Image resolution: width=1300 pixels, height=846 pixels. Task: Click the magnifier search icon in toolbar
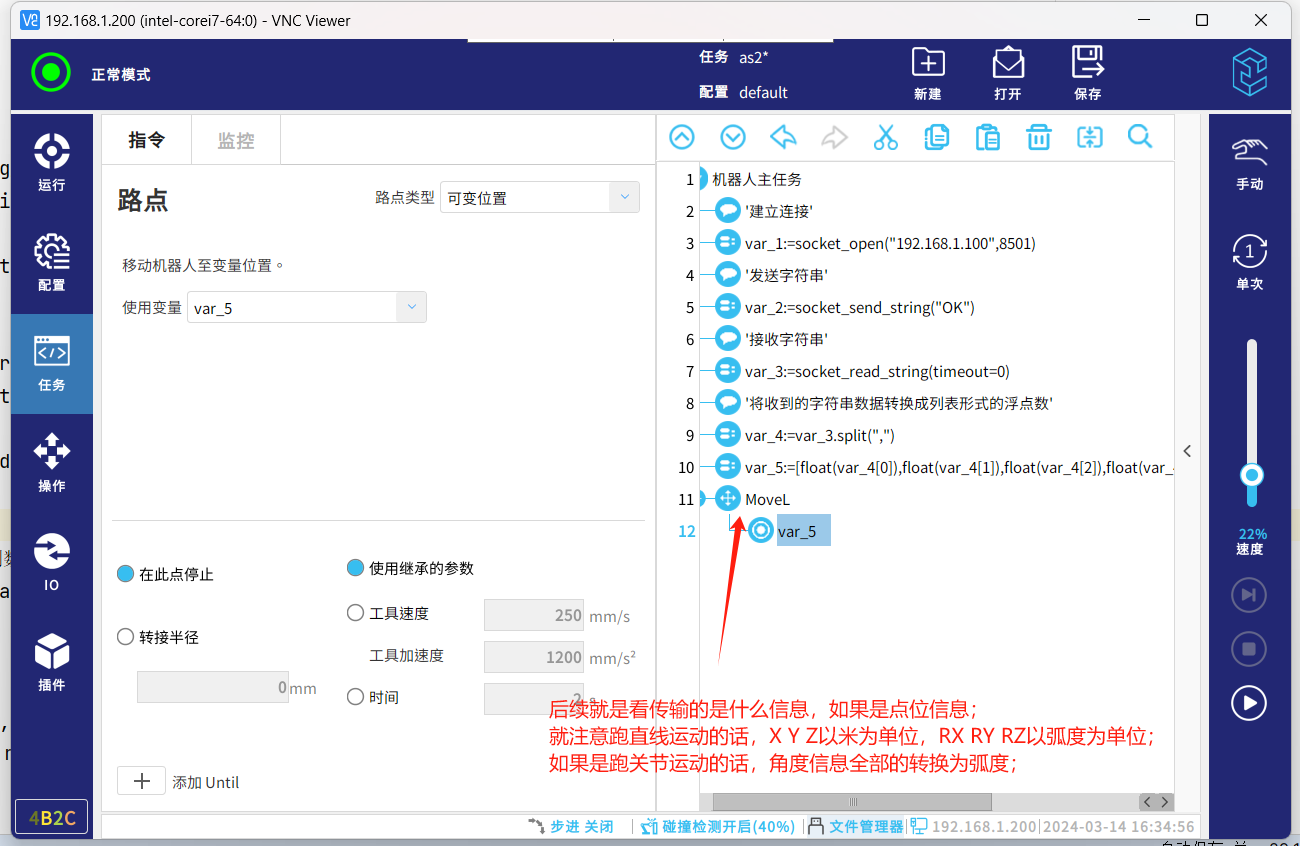click(x=1140, y=138)
